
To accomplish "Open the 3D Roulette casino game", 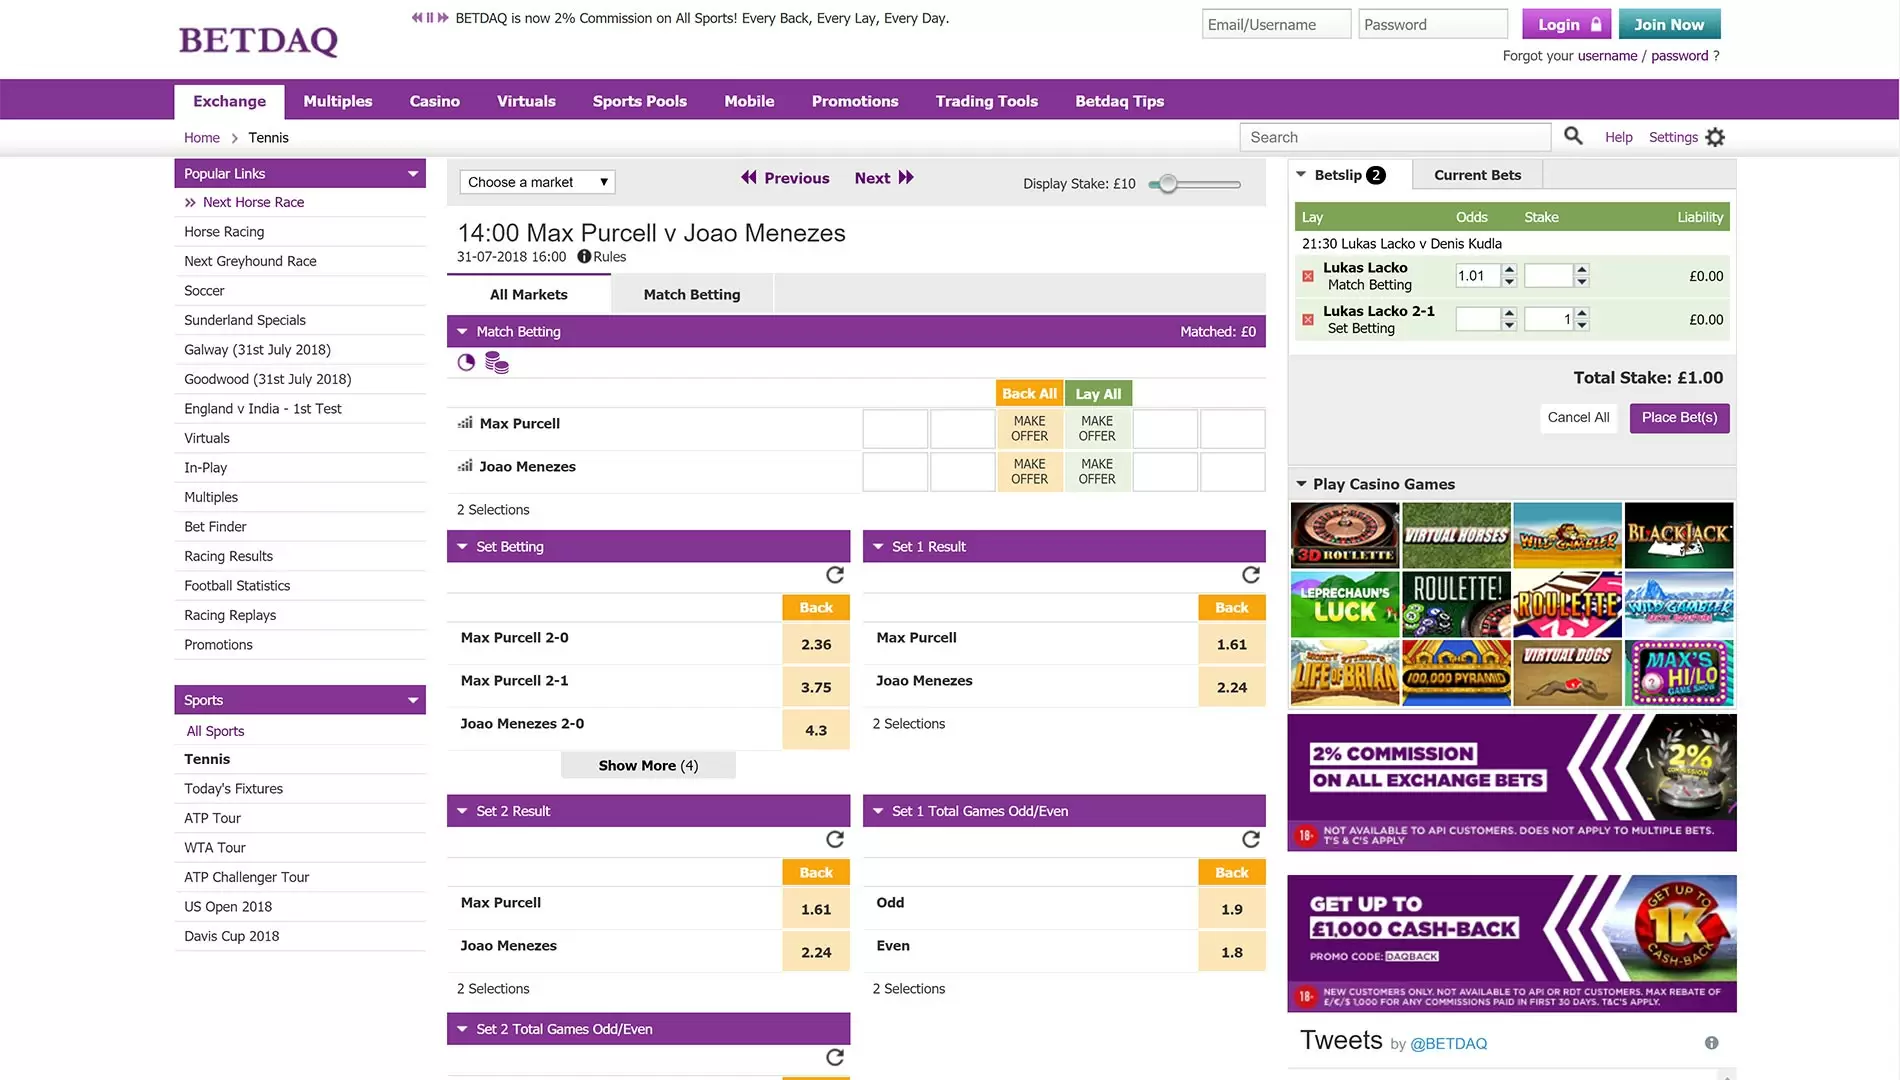I will point(1345,535).
